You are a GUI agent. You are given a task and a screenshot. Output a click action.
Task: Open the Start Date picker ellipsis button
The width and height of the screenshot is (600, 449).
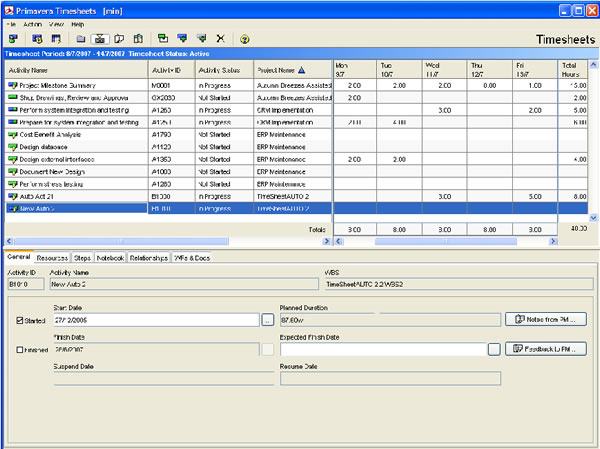(x=267, y=320)
